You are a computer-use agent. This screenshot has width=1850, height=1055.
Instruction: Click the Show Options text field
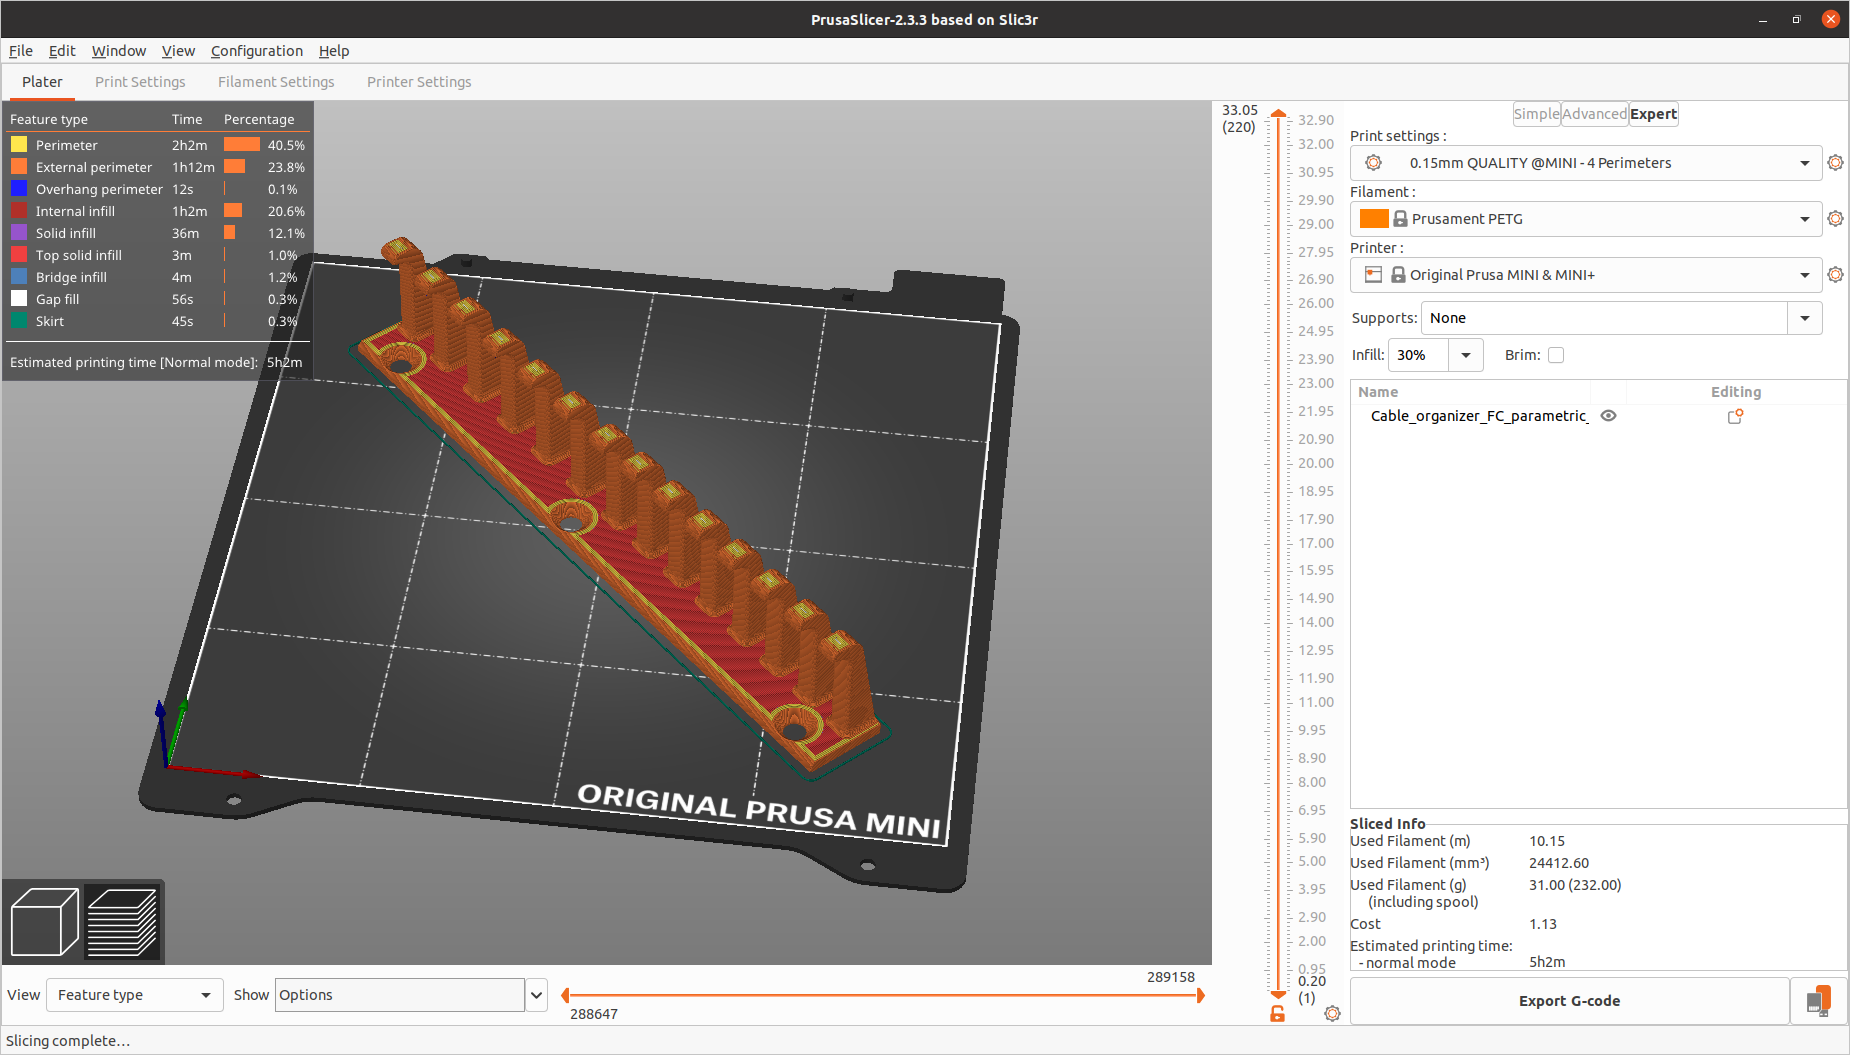[x=400, y=995]
